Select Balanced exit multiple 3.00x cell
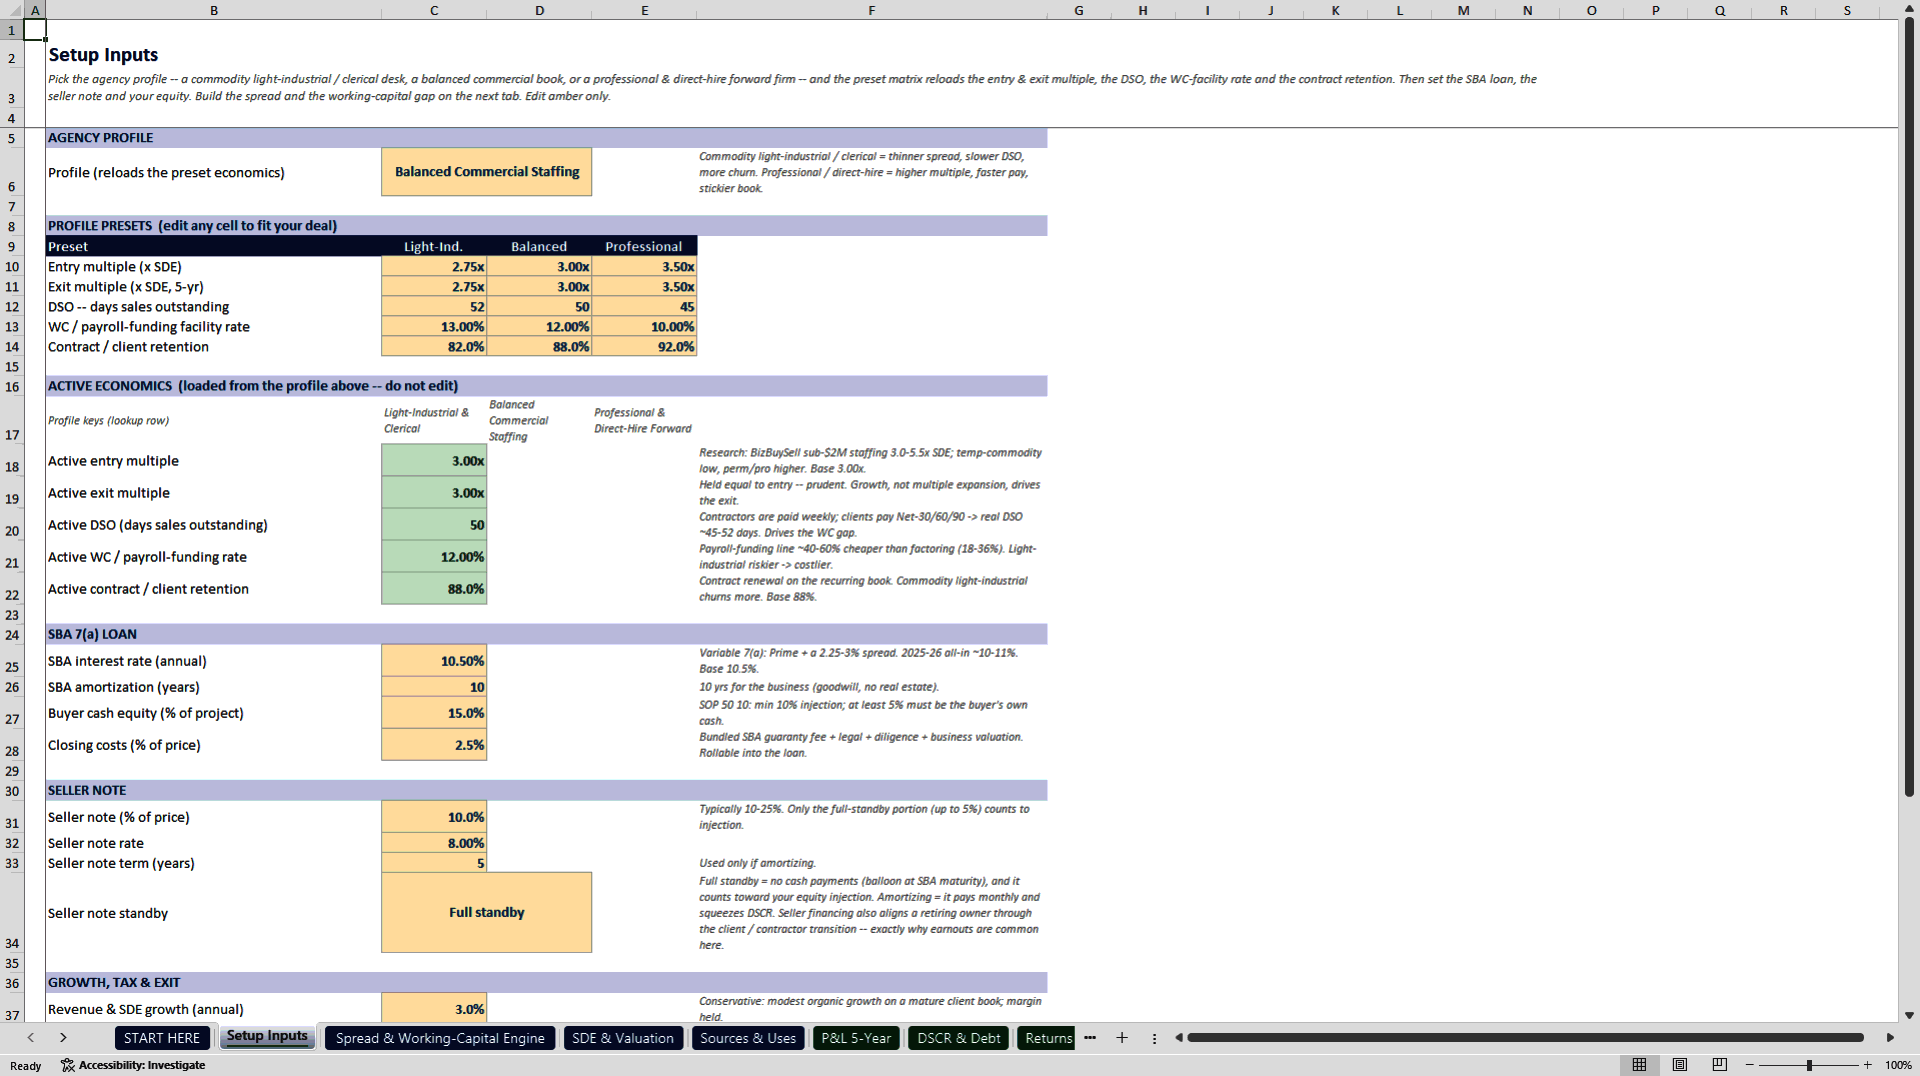This screenshot has width=1920, height=1076. [539, 287]
